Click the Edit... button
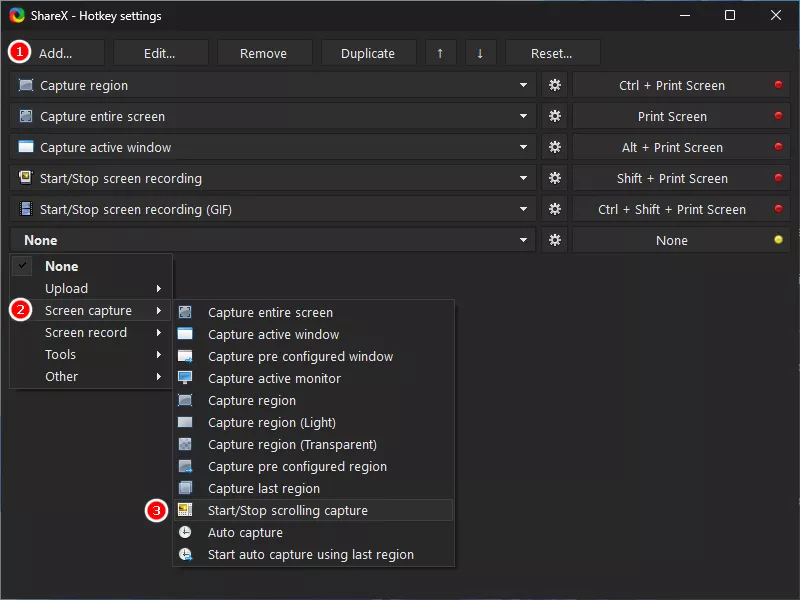 pos(160,53)
